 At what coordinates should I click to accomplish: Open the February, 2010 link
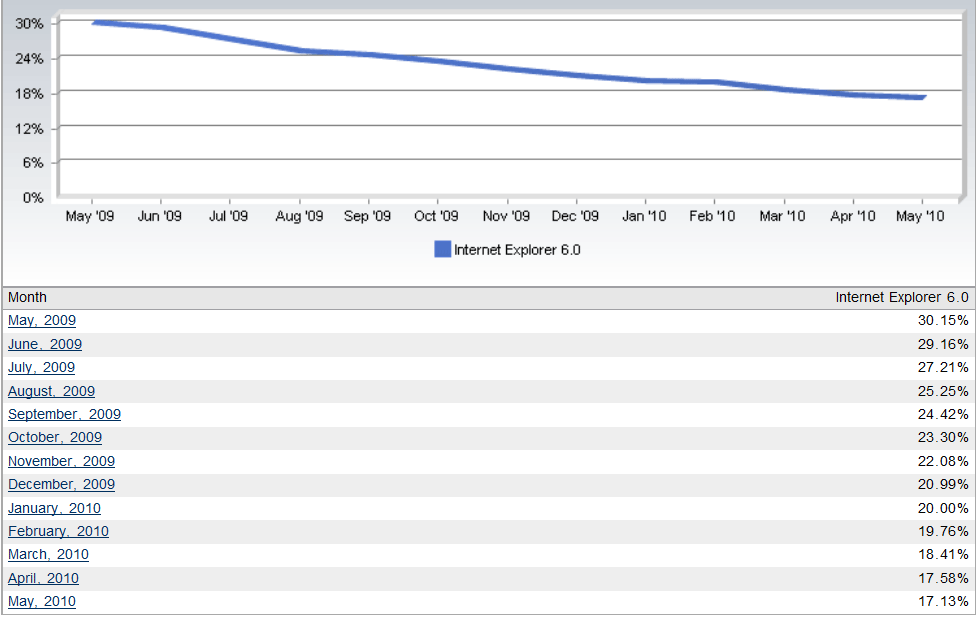pyautogui.click(x=58, y=531)
